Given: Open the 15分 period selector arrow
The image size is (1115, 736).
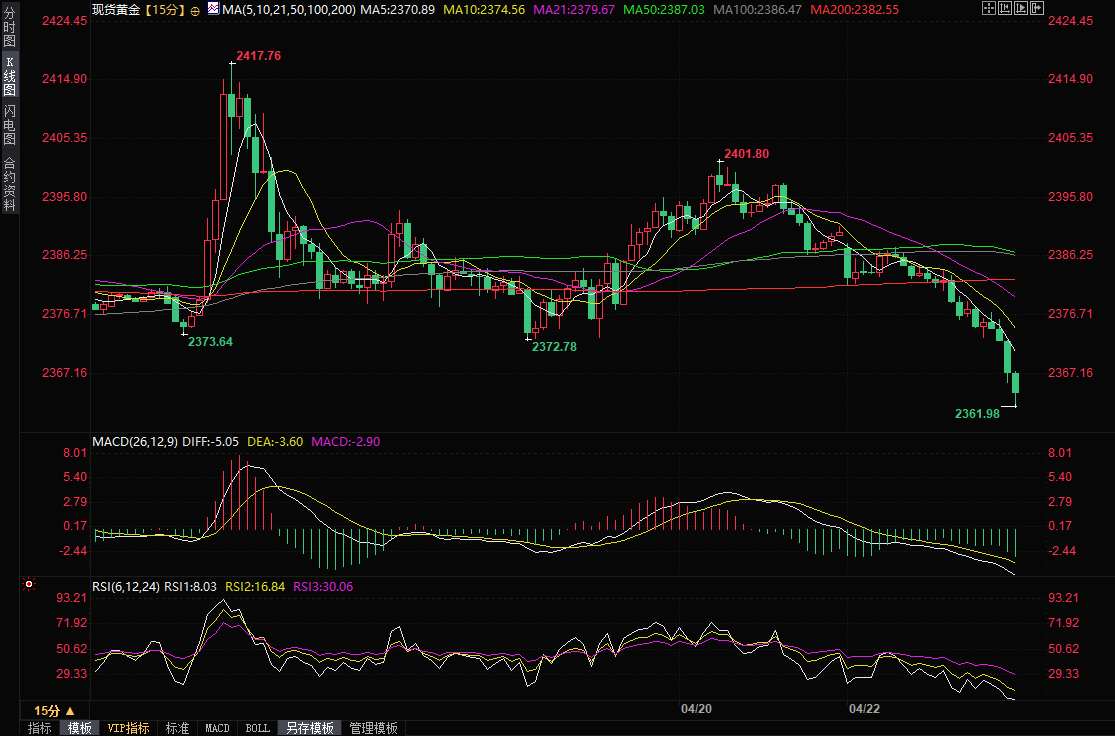Looking at the screenshot, I should [x=69, y=710].
